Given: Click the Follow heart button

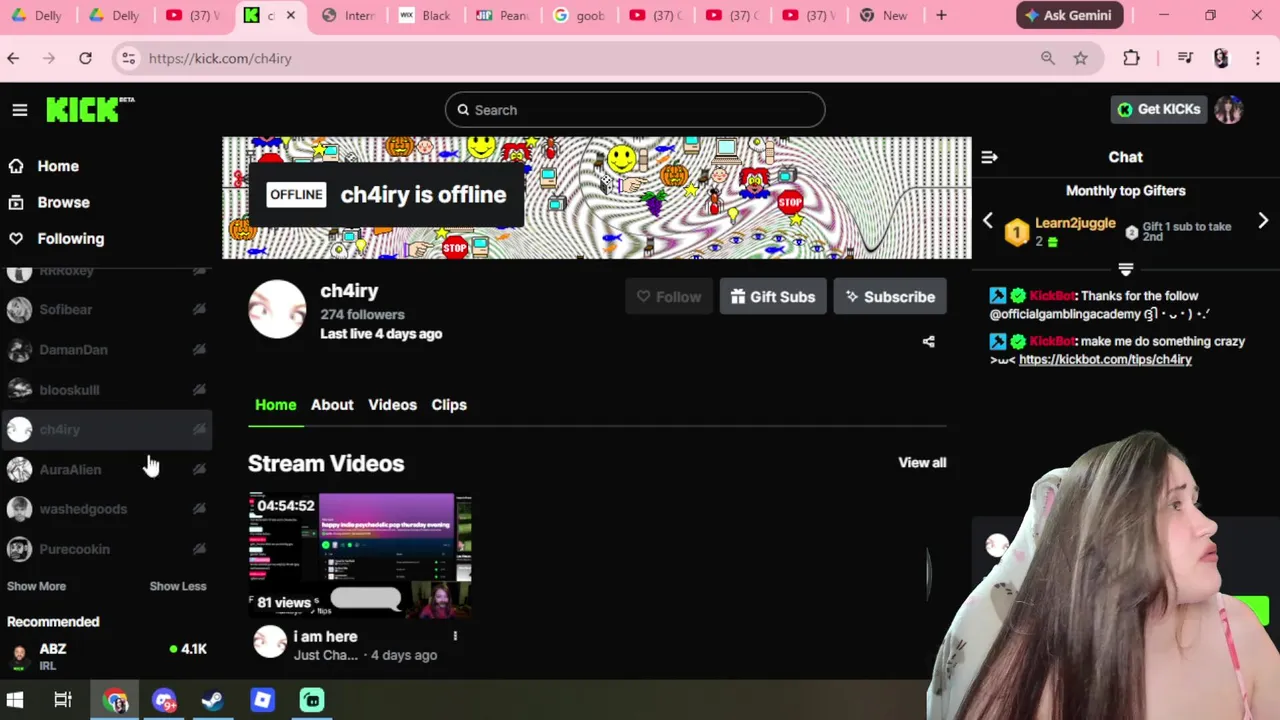Looking at the screenshot, I should (669, 297).
